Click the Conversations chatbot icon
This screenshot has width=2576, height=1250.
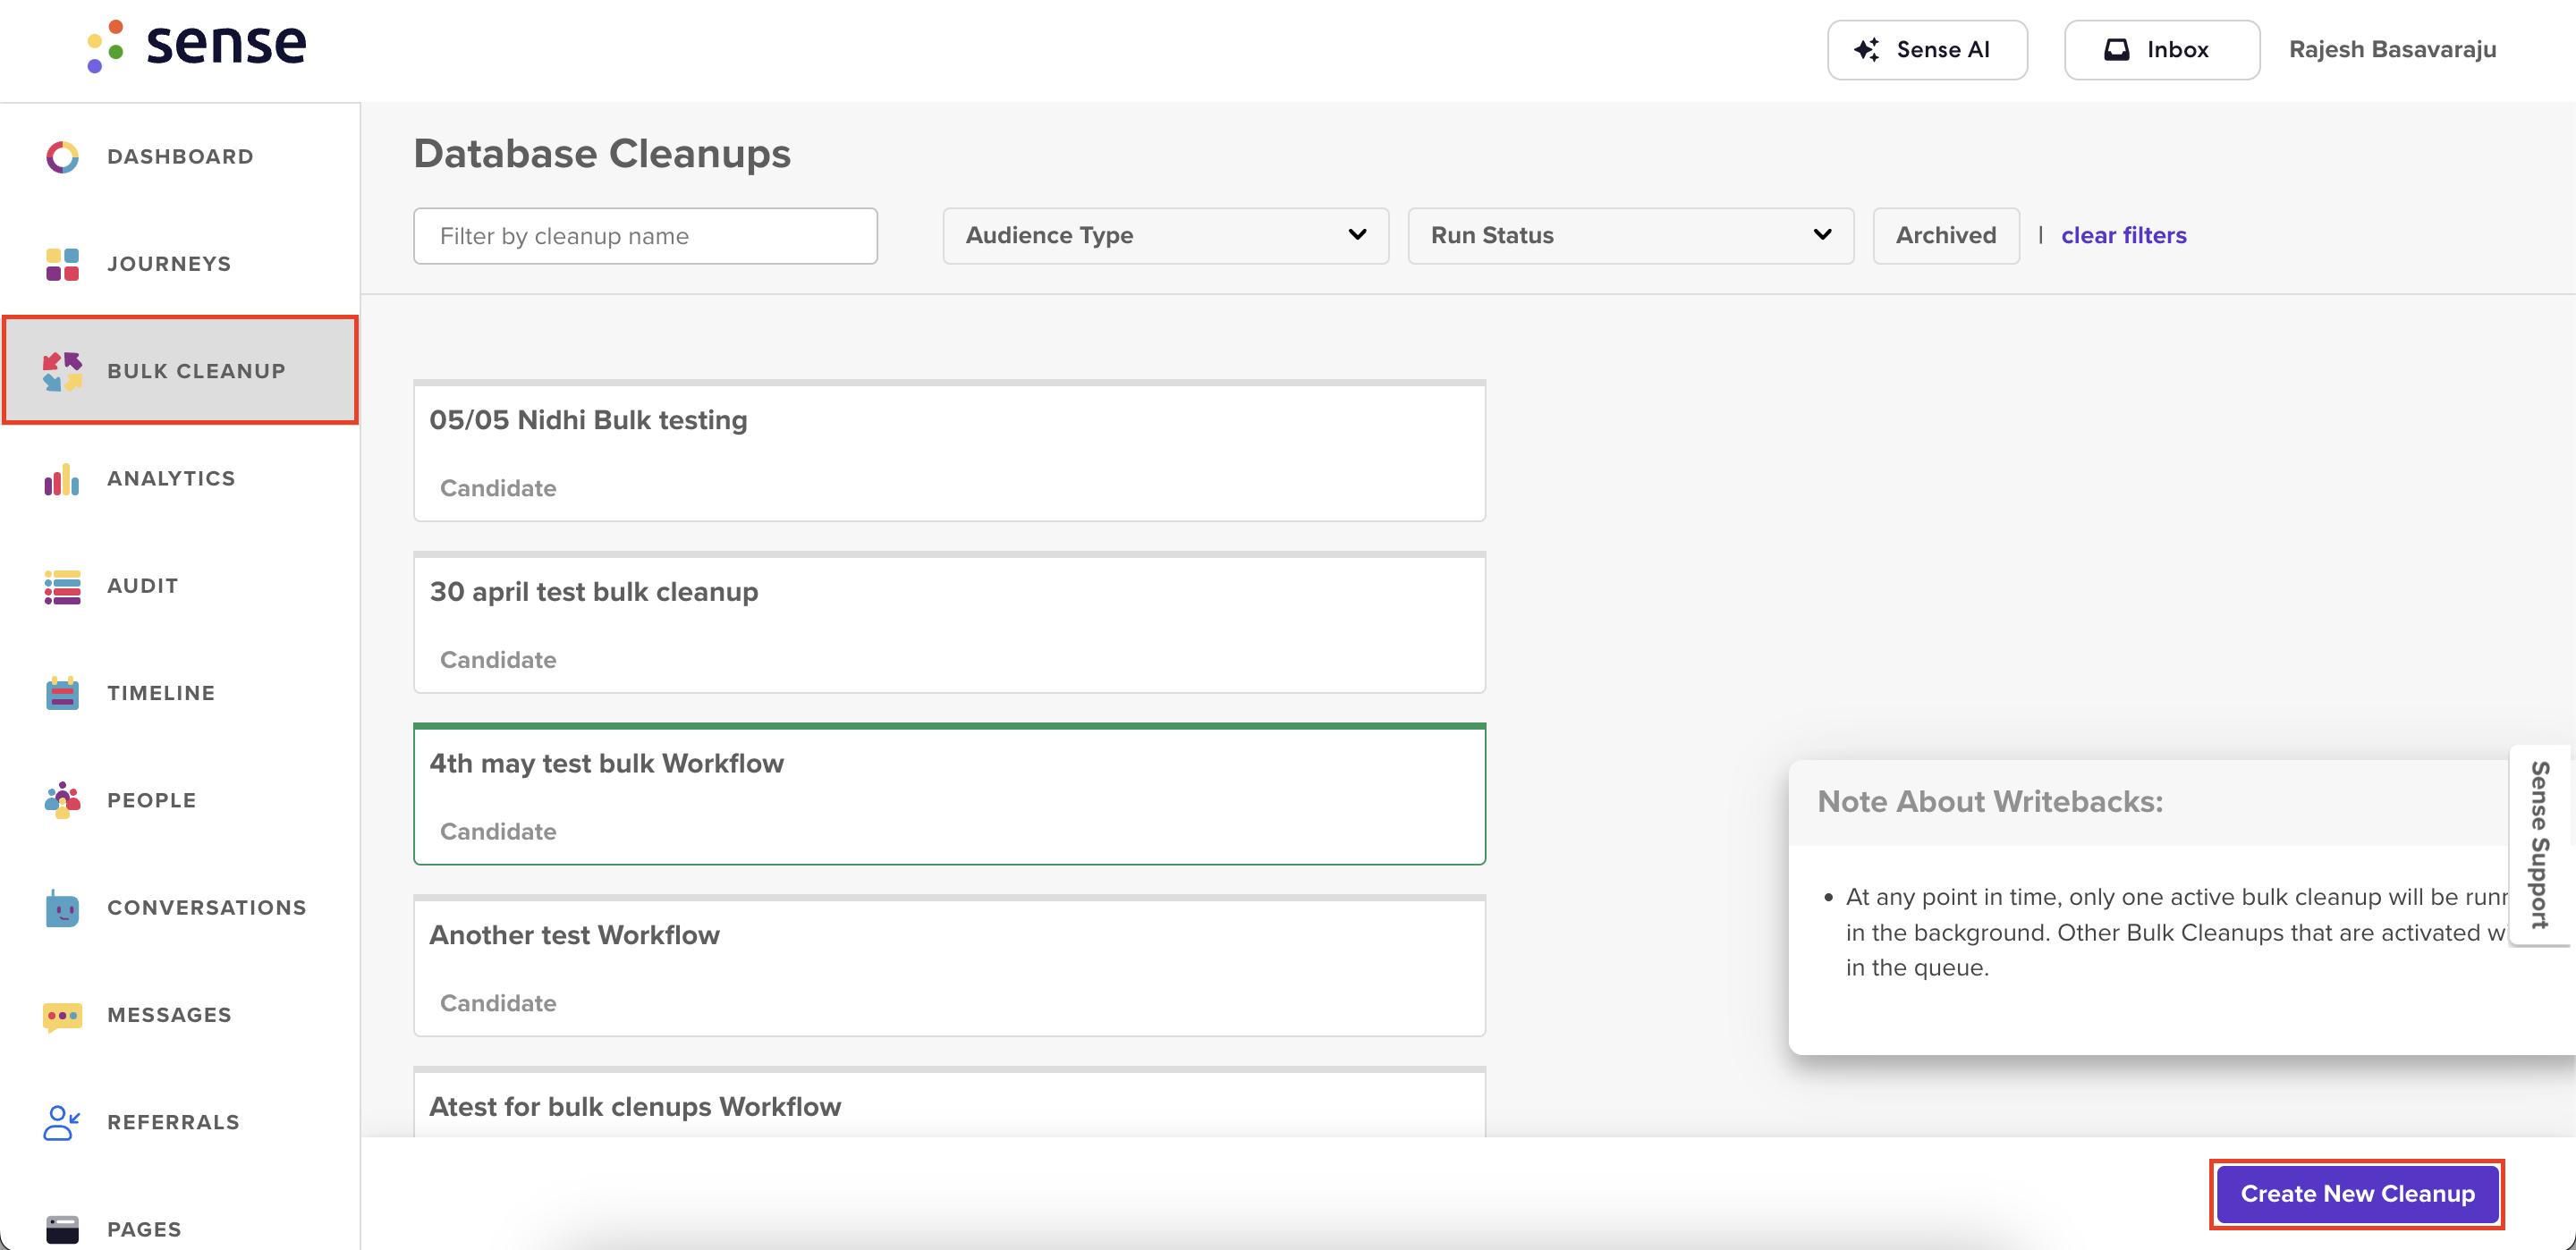pos(62,908)
